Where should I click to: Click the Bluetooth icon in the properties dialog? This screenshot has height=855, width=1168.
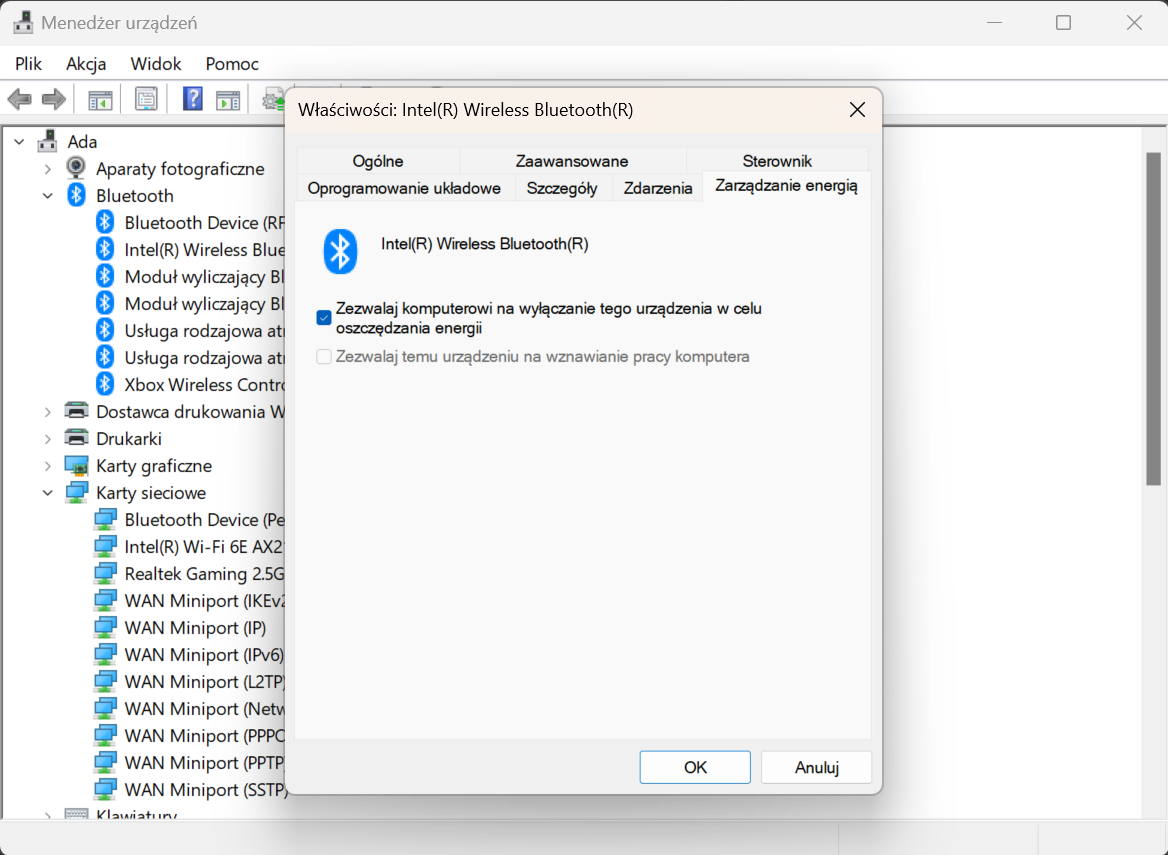pos(340,251)
